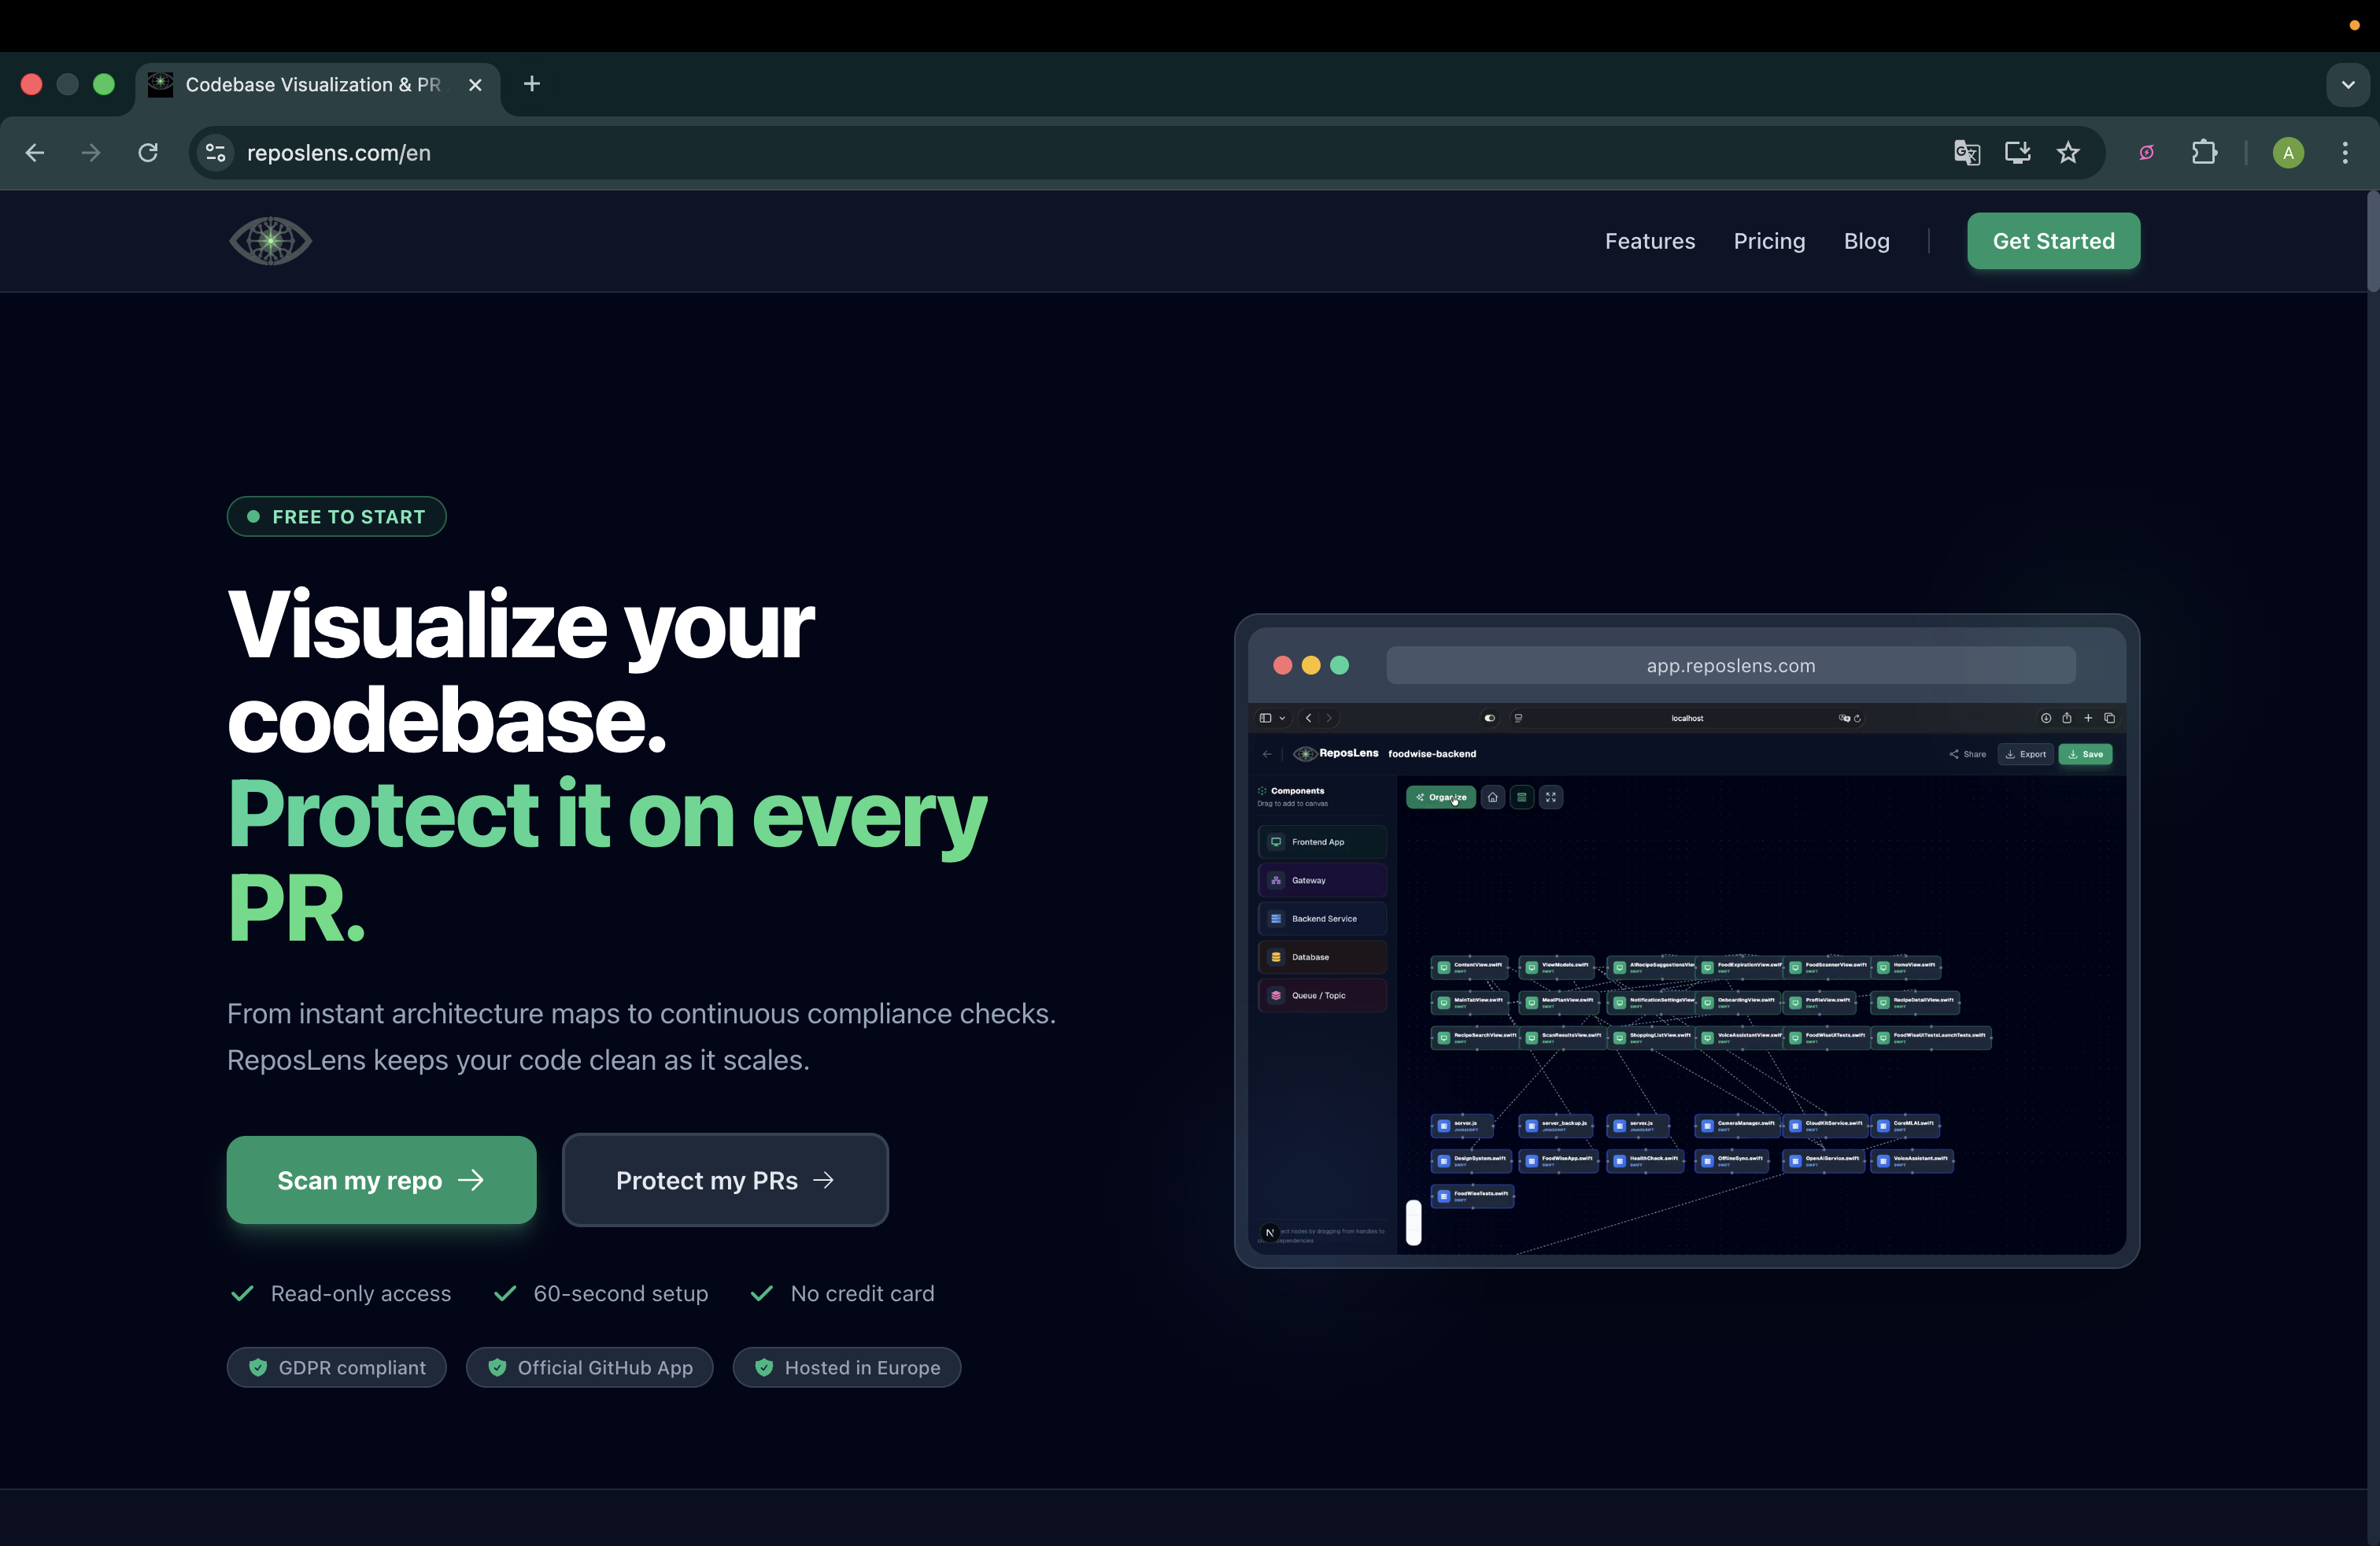This screenshot has width=2380, height=1546.
Task: Click the ReposLens eye logo
Action: point(270,241)
